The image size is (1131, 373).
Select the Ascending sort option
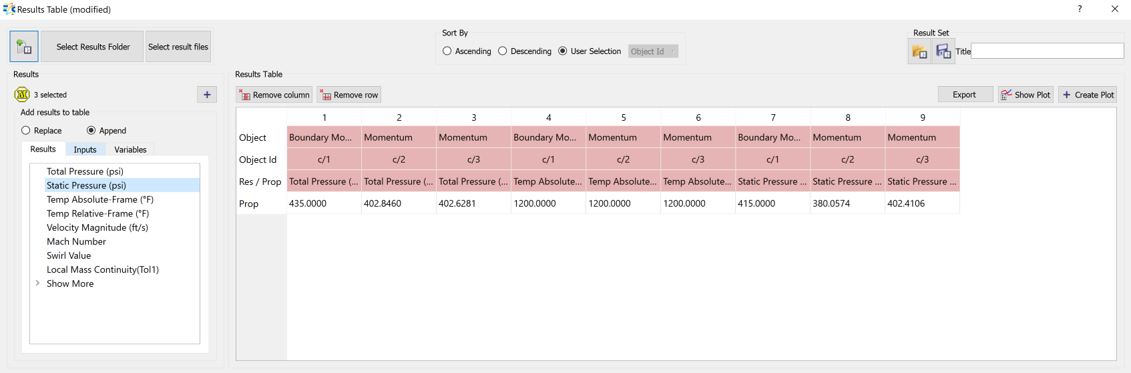[x=467, y=51]
